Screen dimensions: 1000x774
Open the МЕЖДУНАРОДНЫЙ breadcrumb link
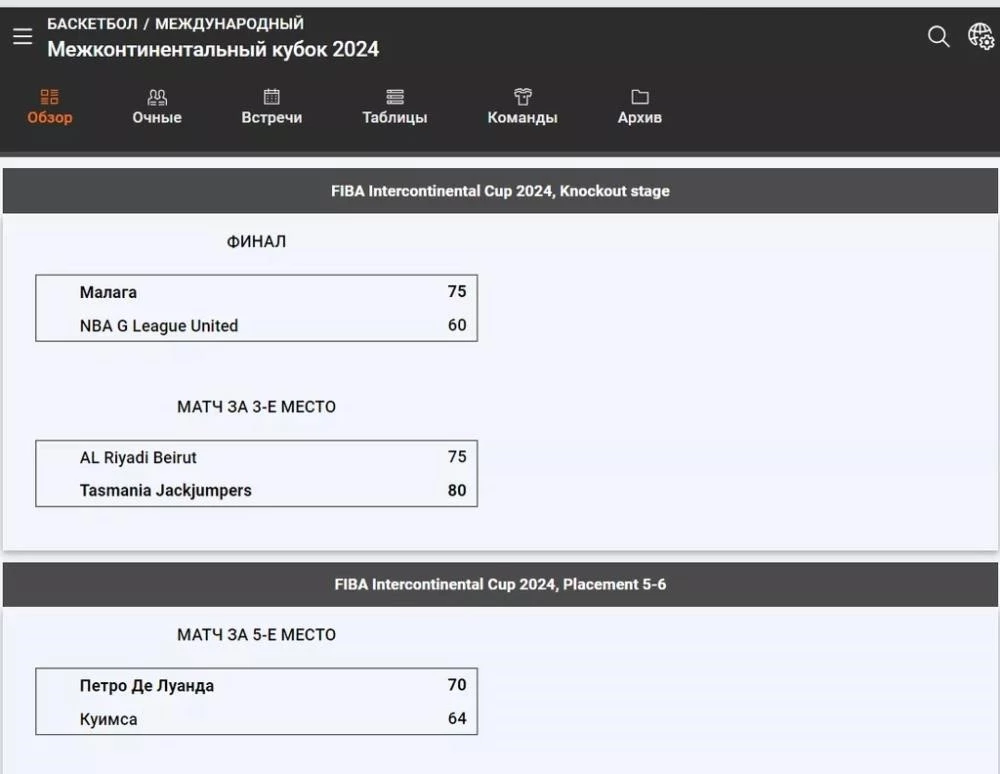point(230,24)
